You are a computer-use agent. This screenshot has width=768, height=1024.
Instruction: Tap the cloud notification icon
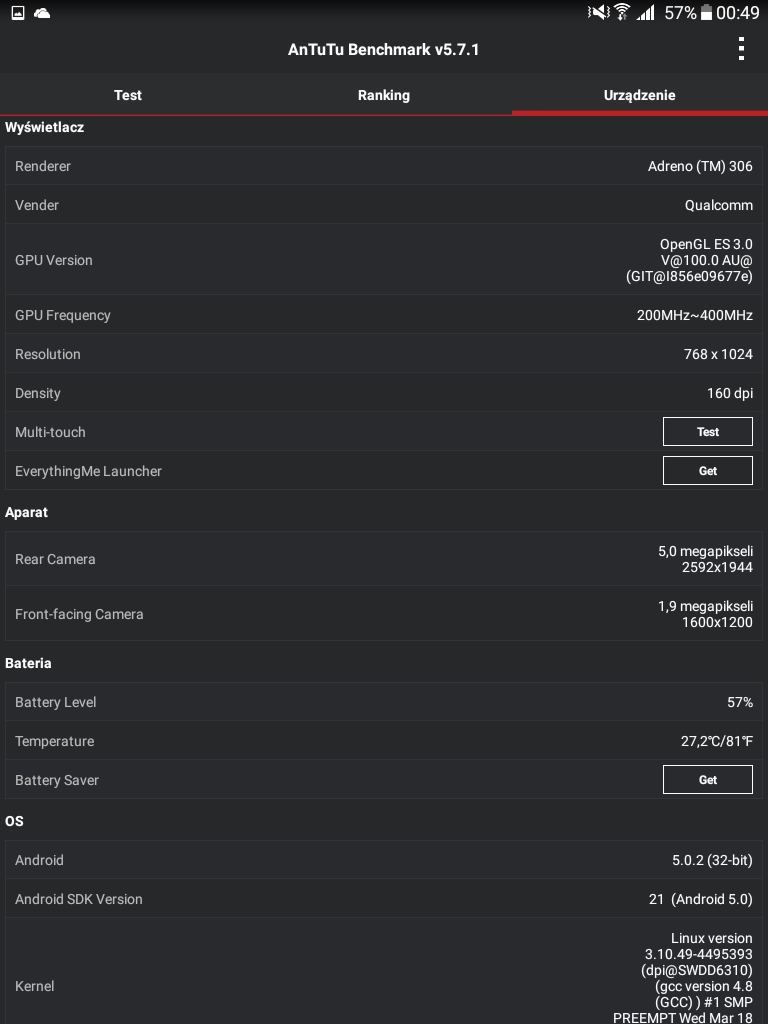click(42, 12)
